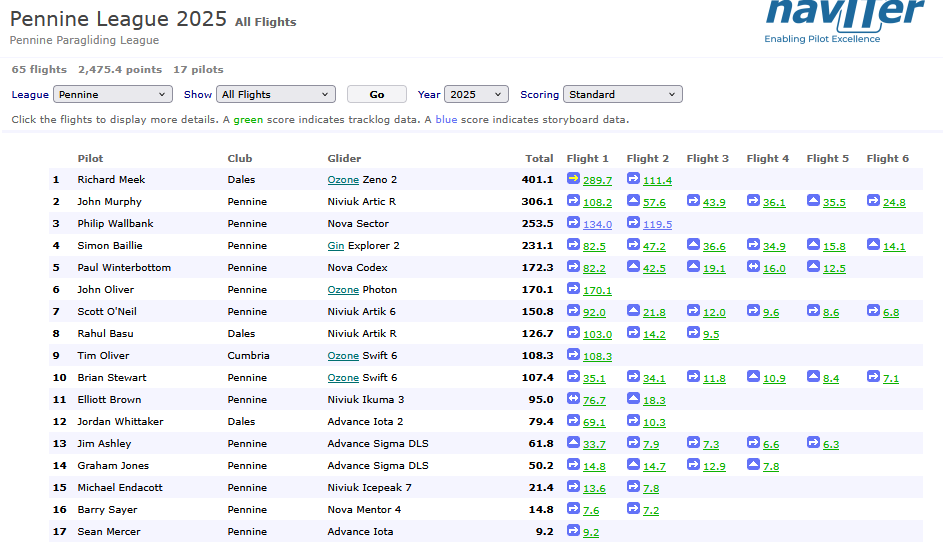Screen dimensions: 943x552
Task: Click the flight icon beside Elliott Brown's 76.7
Action: (573, 399)
